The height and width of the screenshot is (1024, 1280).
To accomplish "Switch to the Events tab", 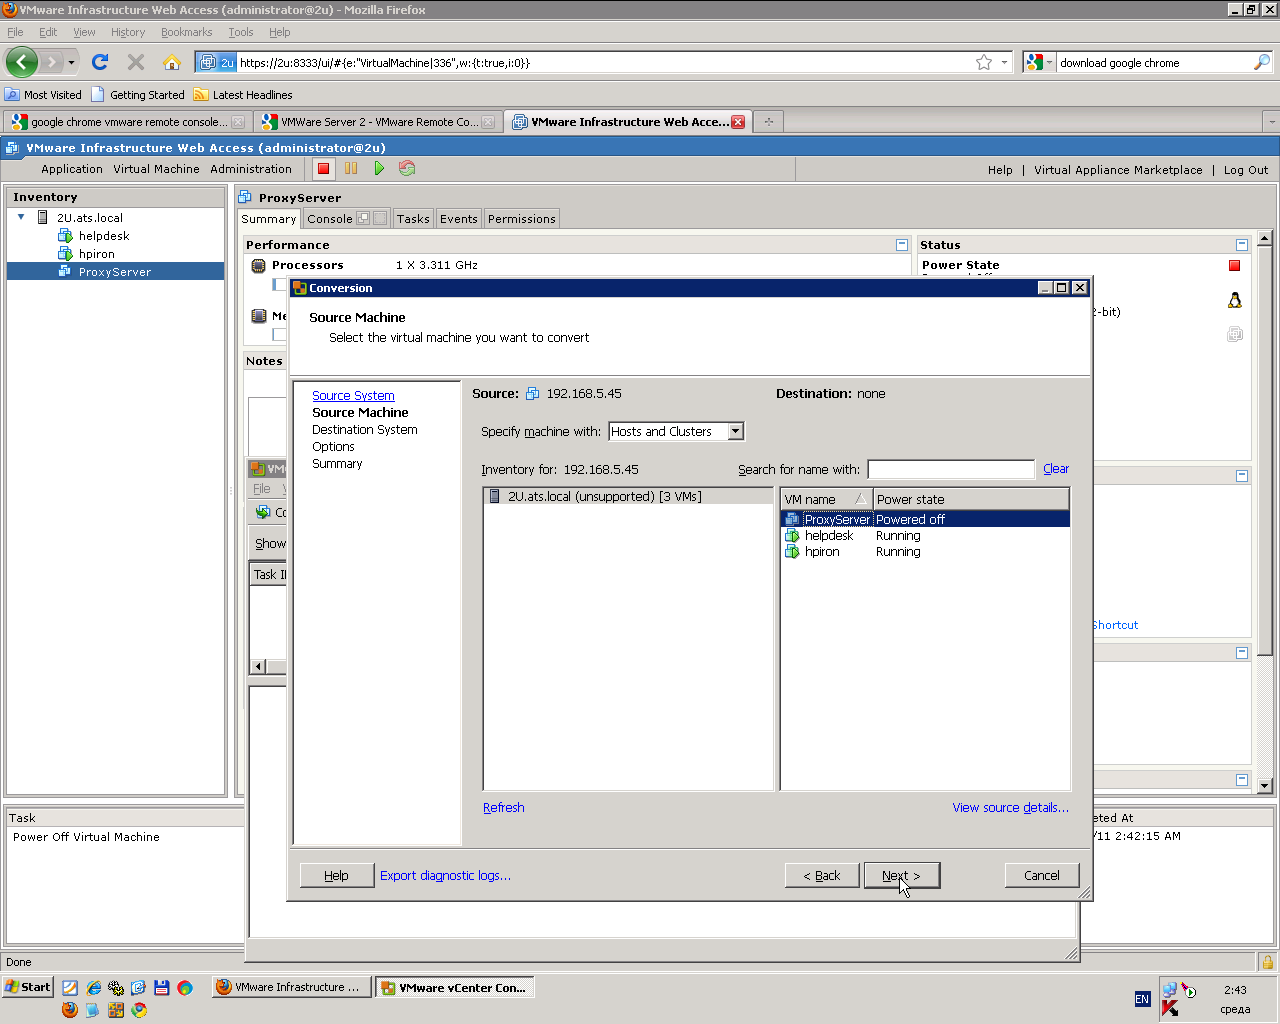I will (459, 219).
